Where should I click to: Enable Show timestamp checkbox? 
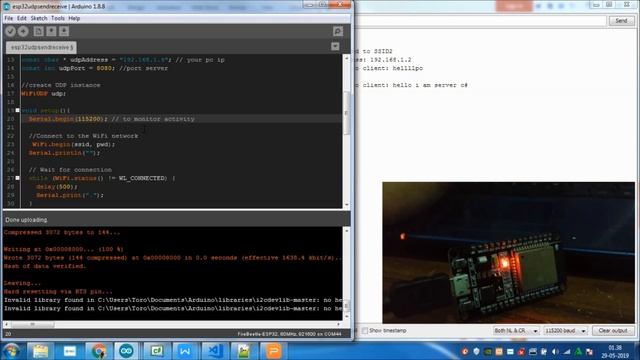(365, 330)
